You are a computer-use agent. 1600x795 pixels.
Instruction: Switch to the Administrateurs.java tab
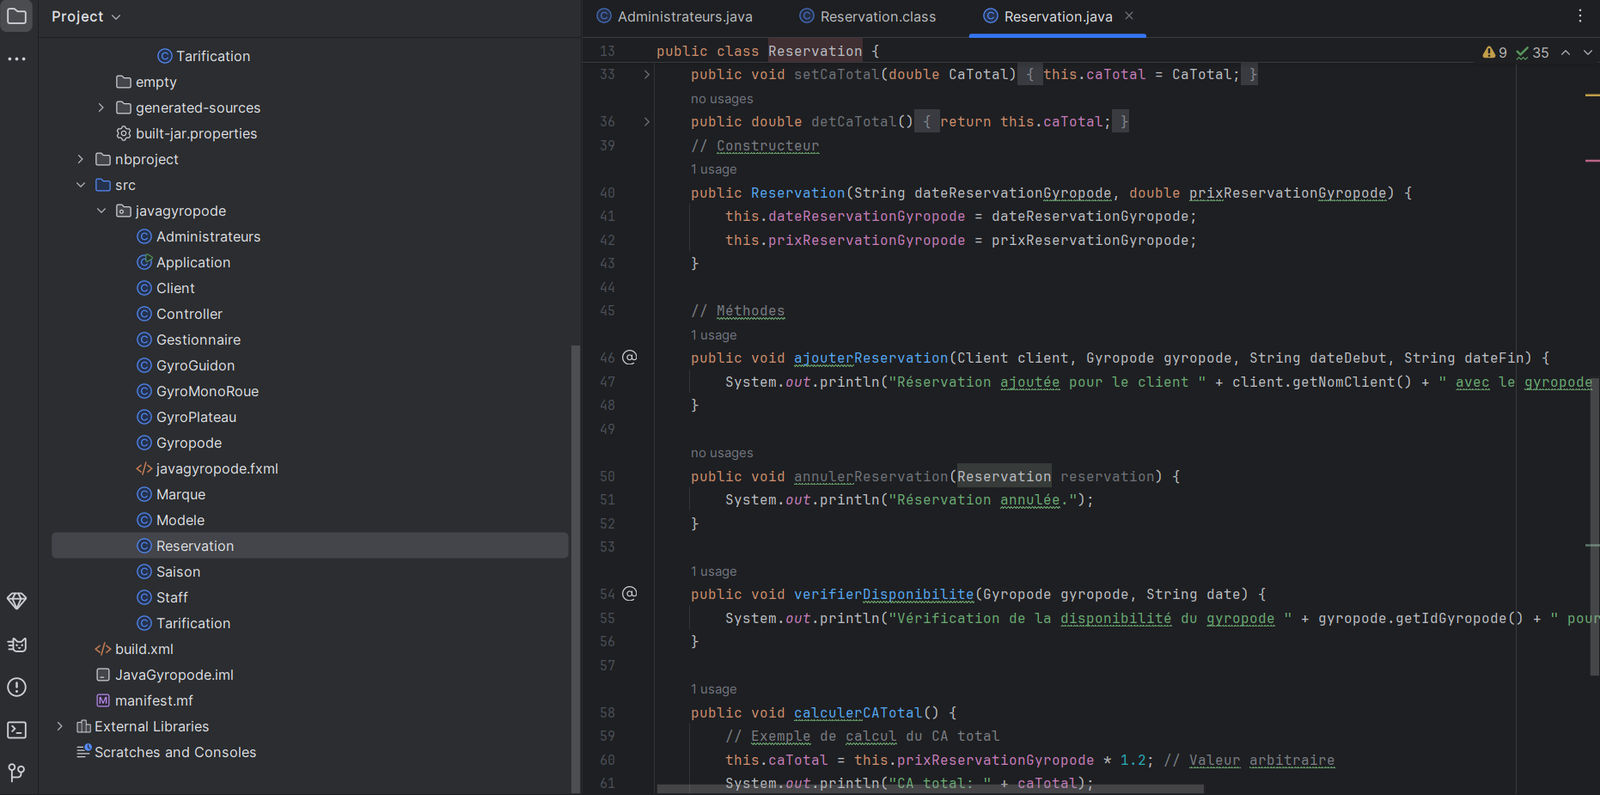point(684,17)
